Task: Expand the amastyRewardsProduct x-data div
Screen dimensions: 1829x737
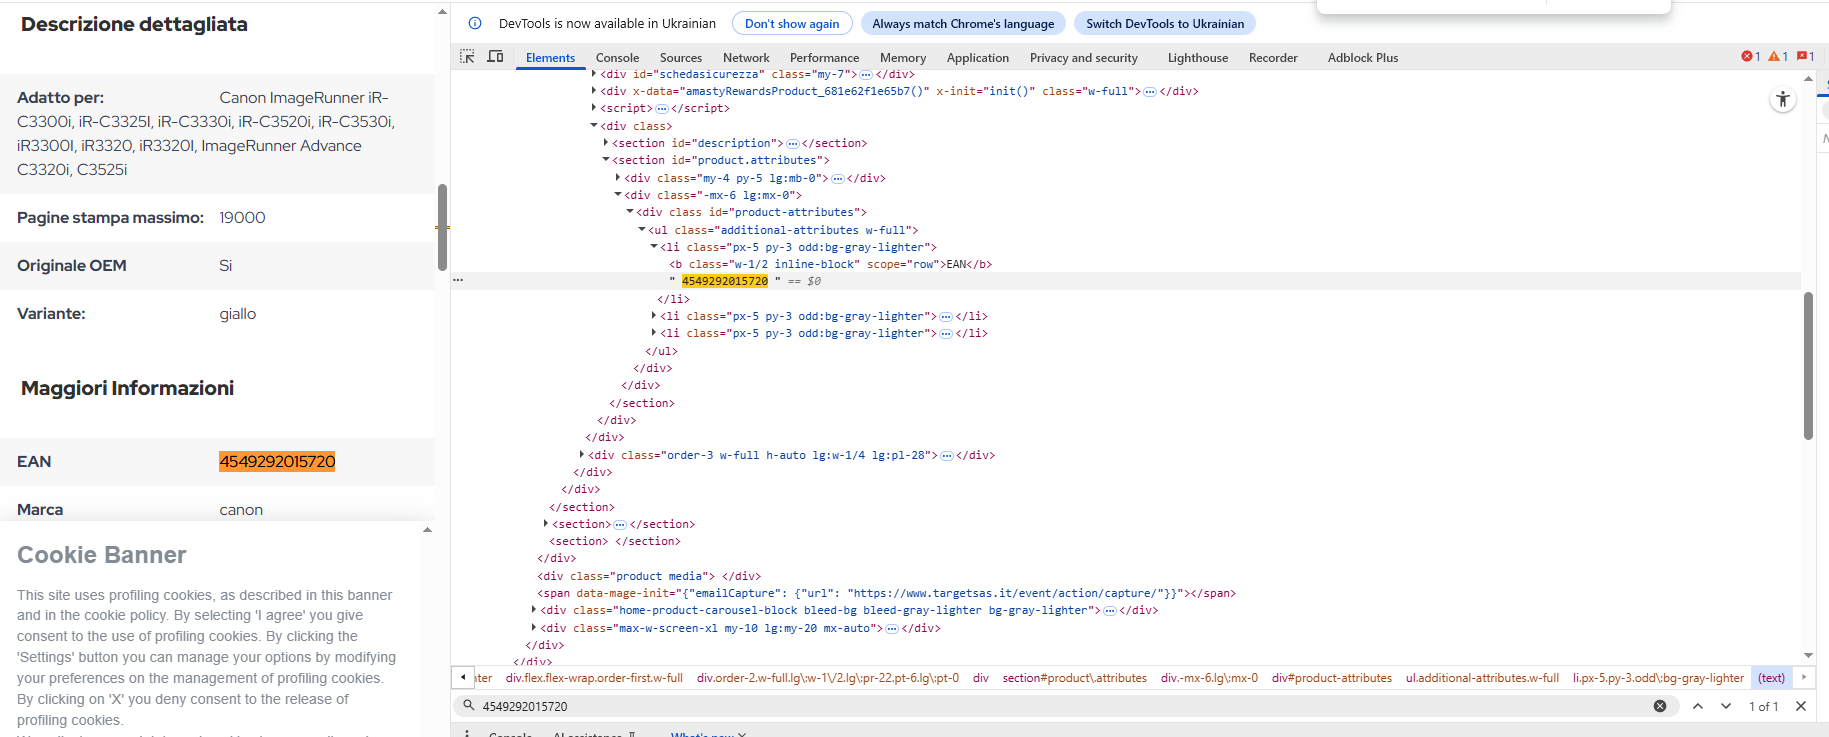Action: (x=594, y=91)
